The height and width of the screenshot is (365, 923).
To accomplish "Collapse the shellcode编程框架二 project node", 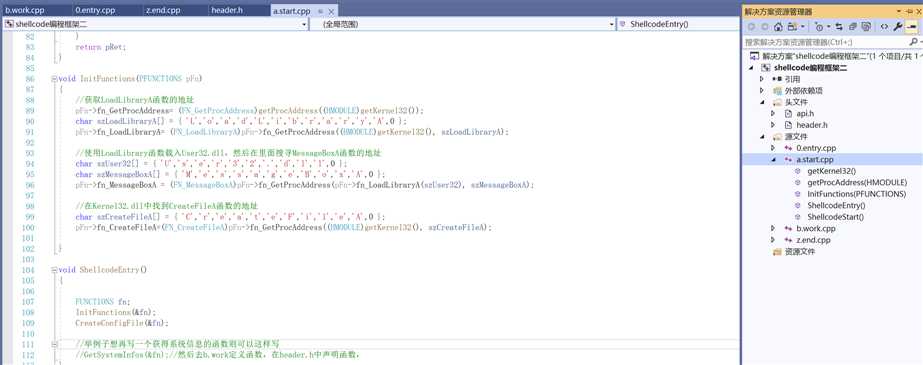I will click(x=751, y=68).
